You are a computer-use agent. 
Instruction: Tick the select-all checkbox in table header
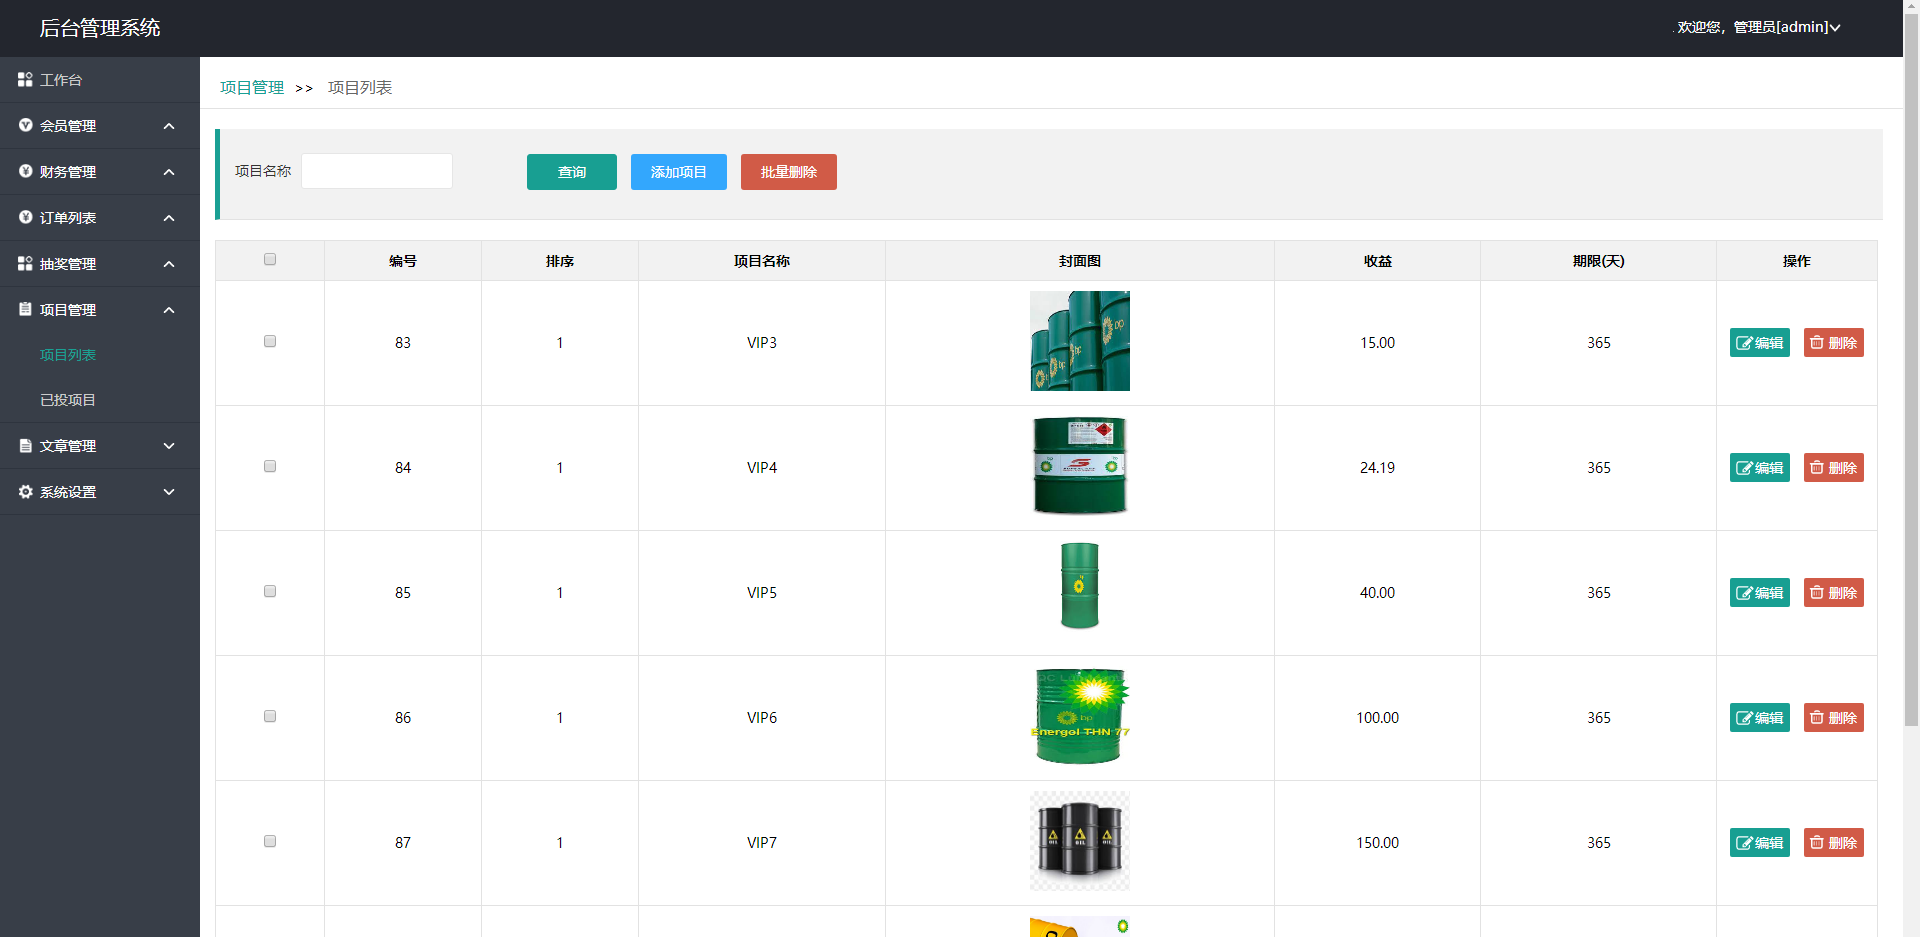[270, 259]
